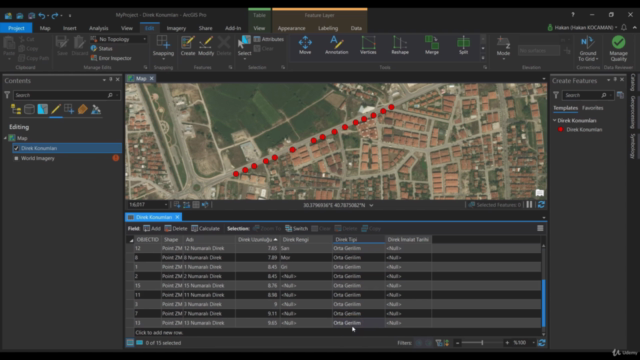This screenshot has height=360, width=640.
Task: Toggle Direk Konumları layer editing checkbox
Action: point(16,148)
